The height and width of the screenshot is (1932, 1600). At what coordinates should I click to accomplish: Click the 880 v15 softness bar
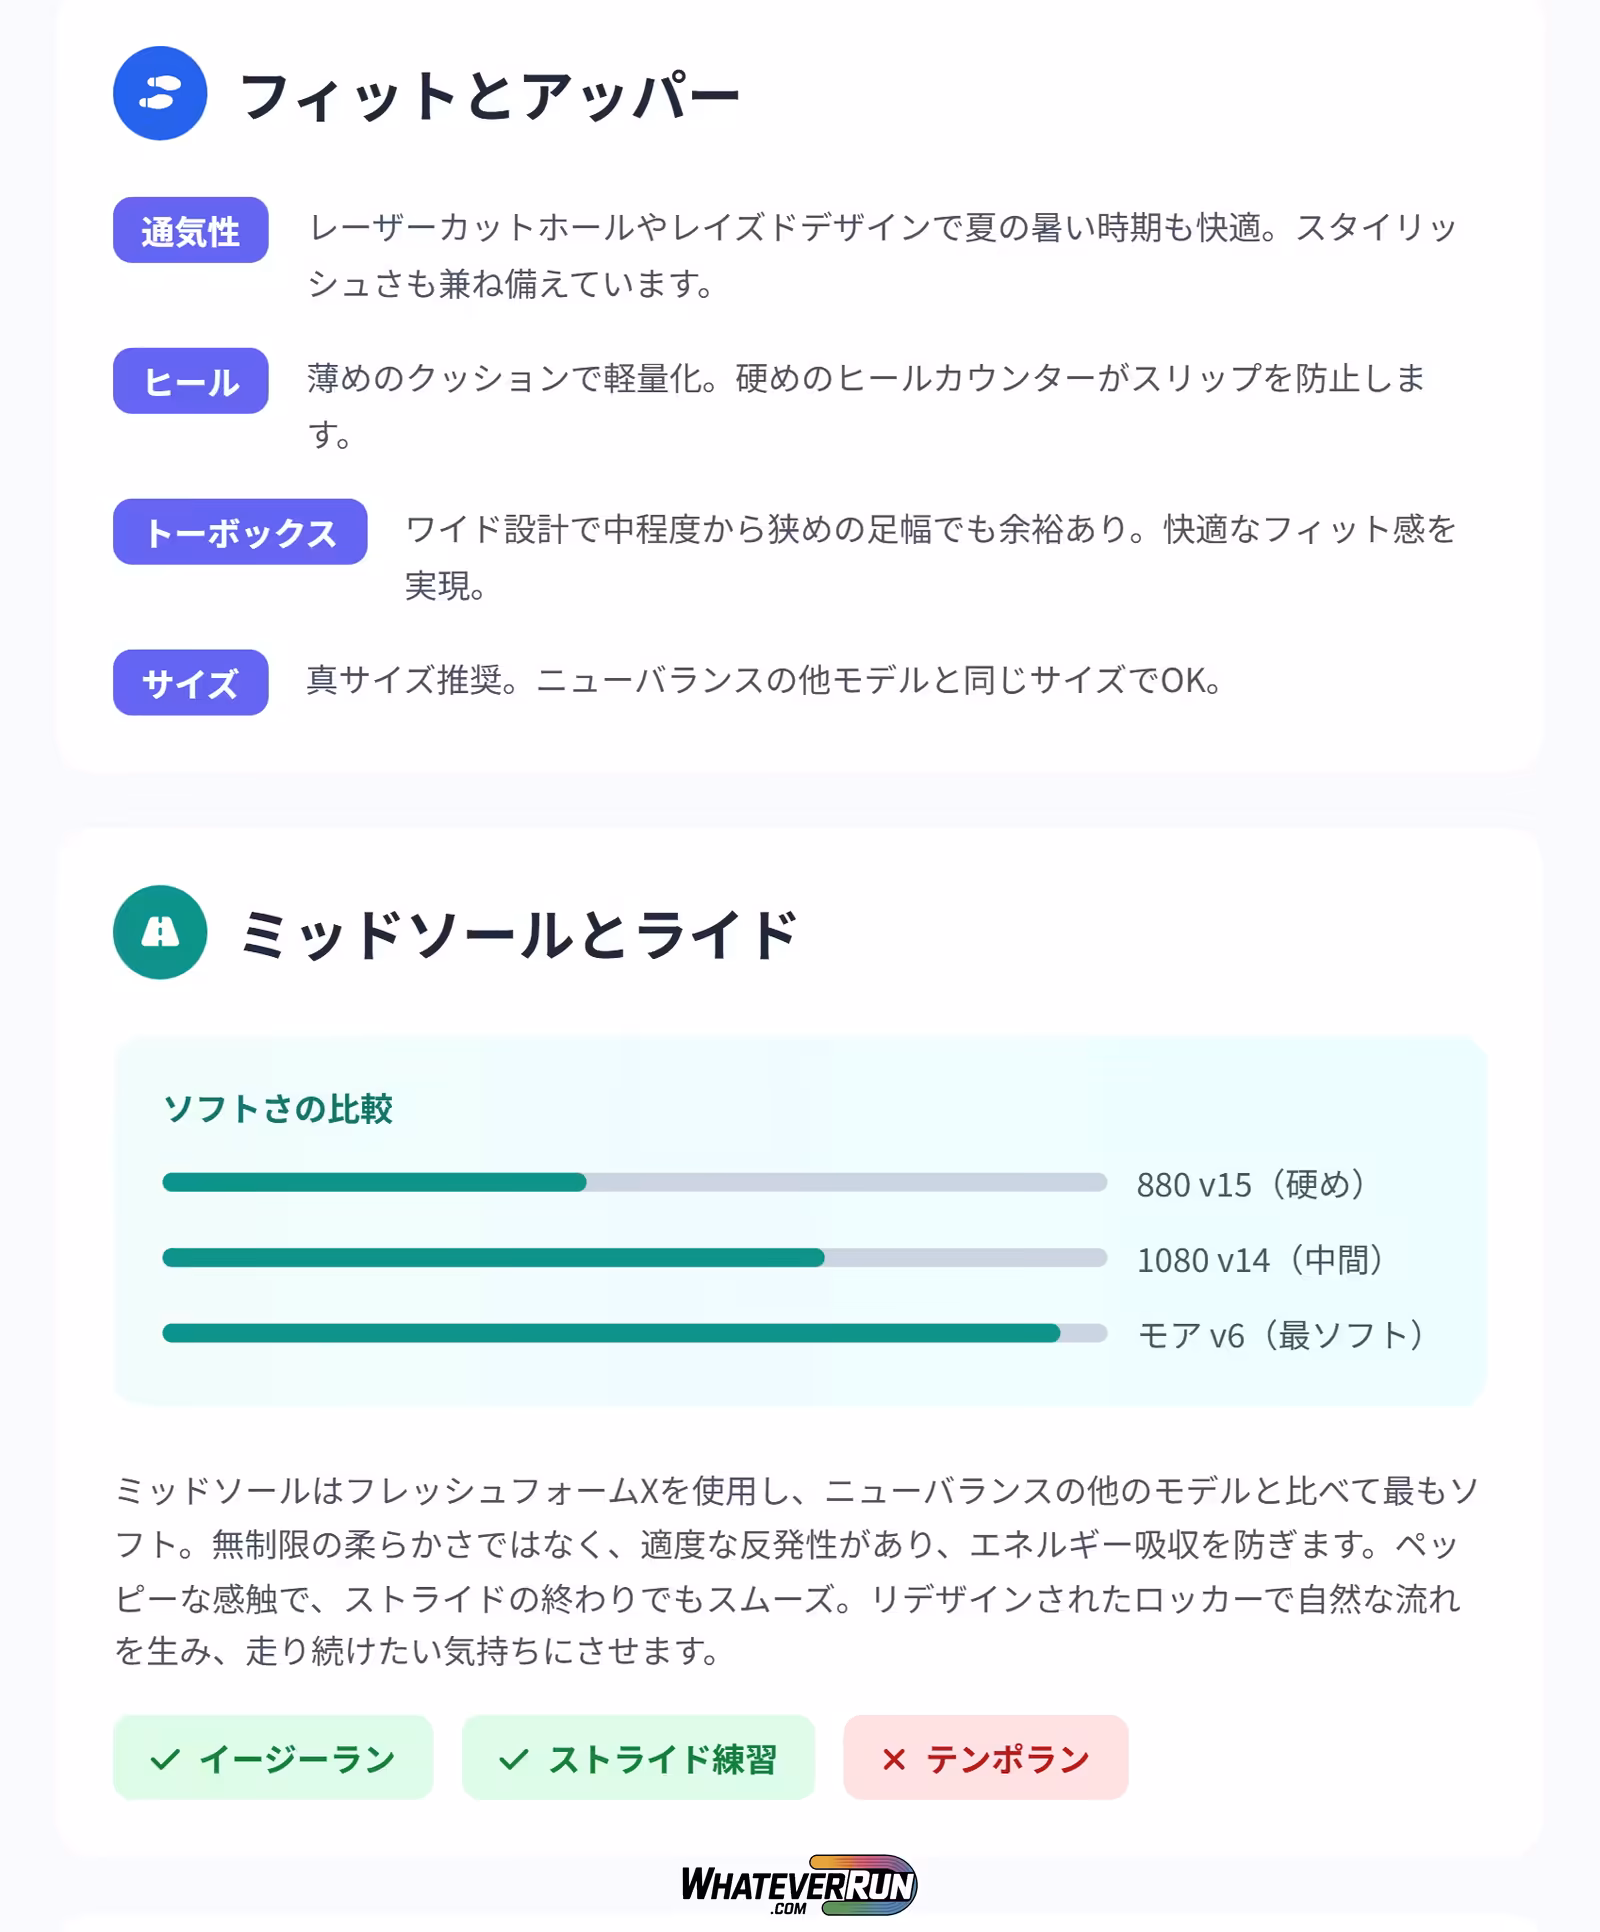point(634,1183)
